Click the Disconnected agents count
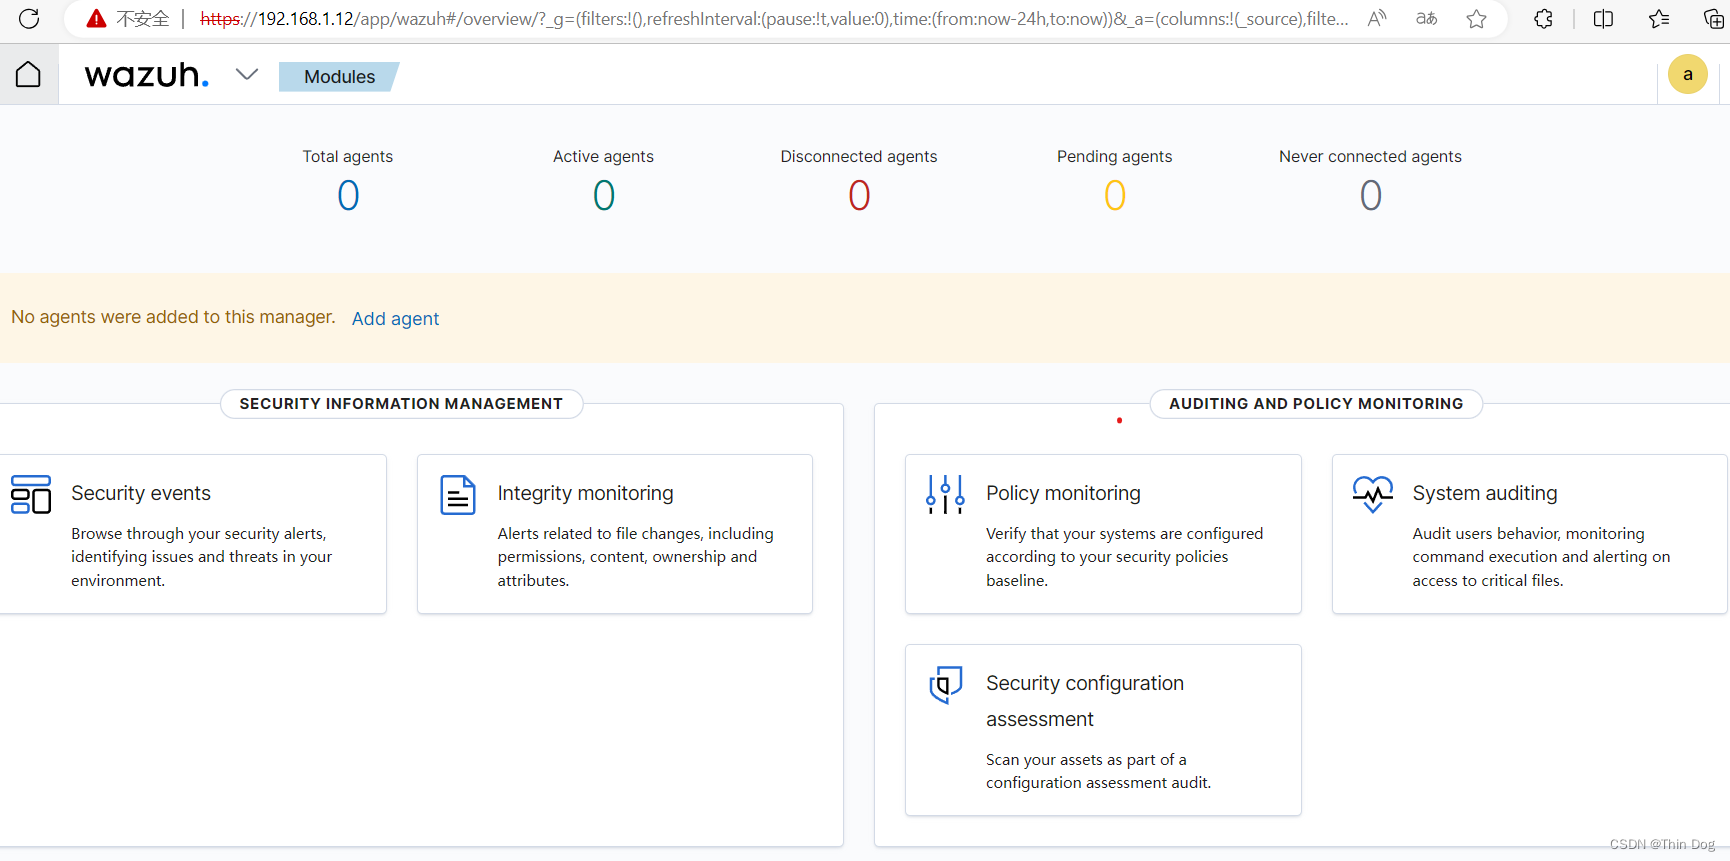The height and width of the screenshot is (861, 1730). point(859,195)
